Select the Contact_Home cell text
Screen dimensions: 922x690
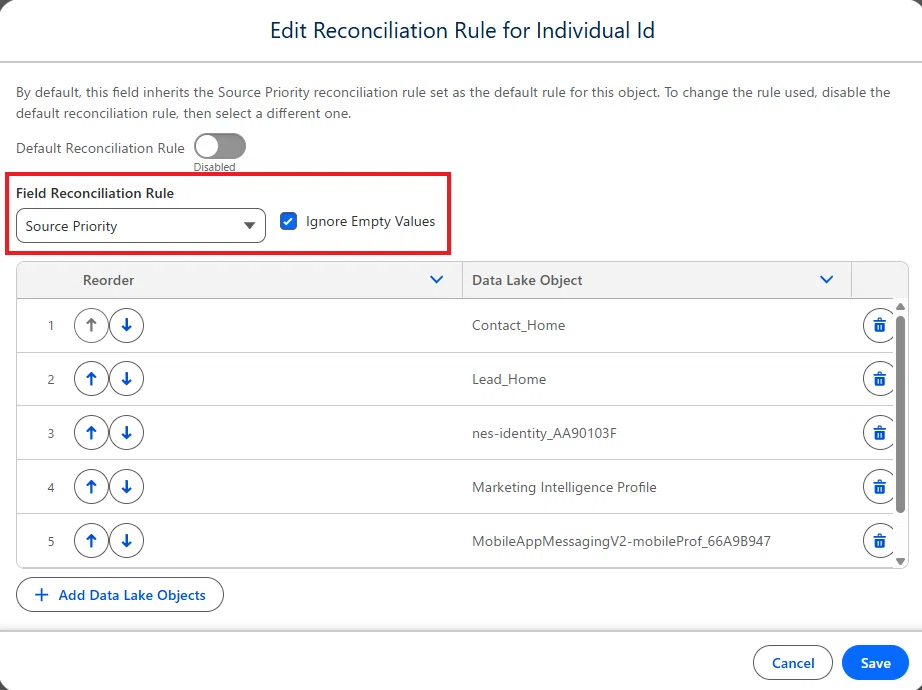pyautogui.click(x=518, y=325)
